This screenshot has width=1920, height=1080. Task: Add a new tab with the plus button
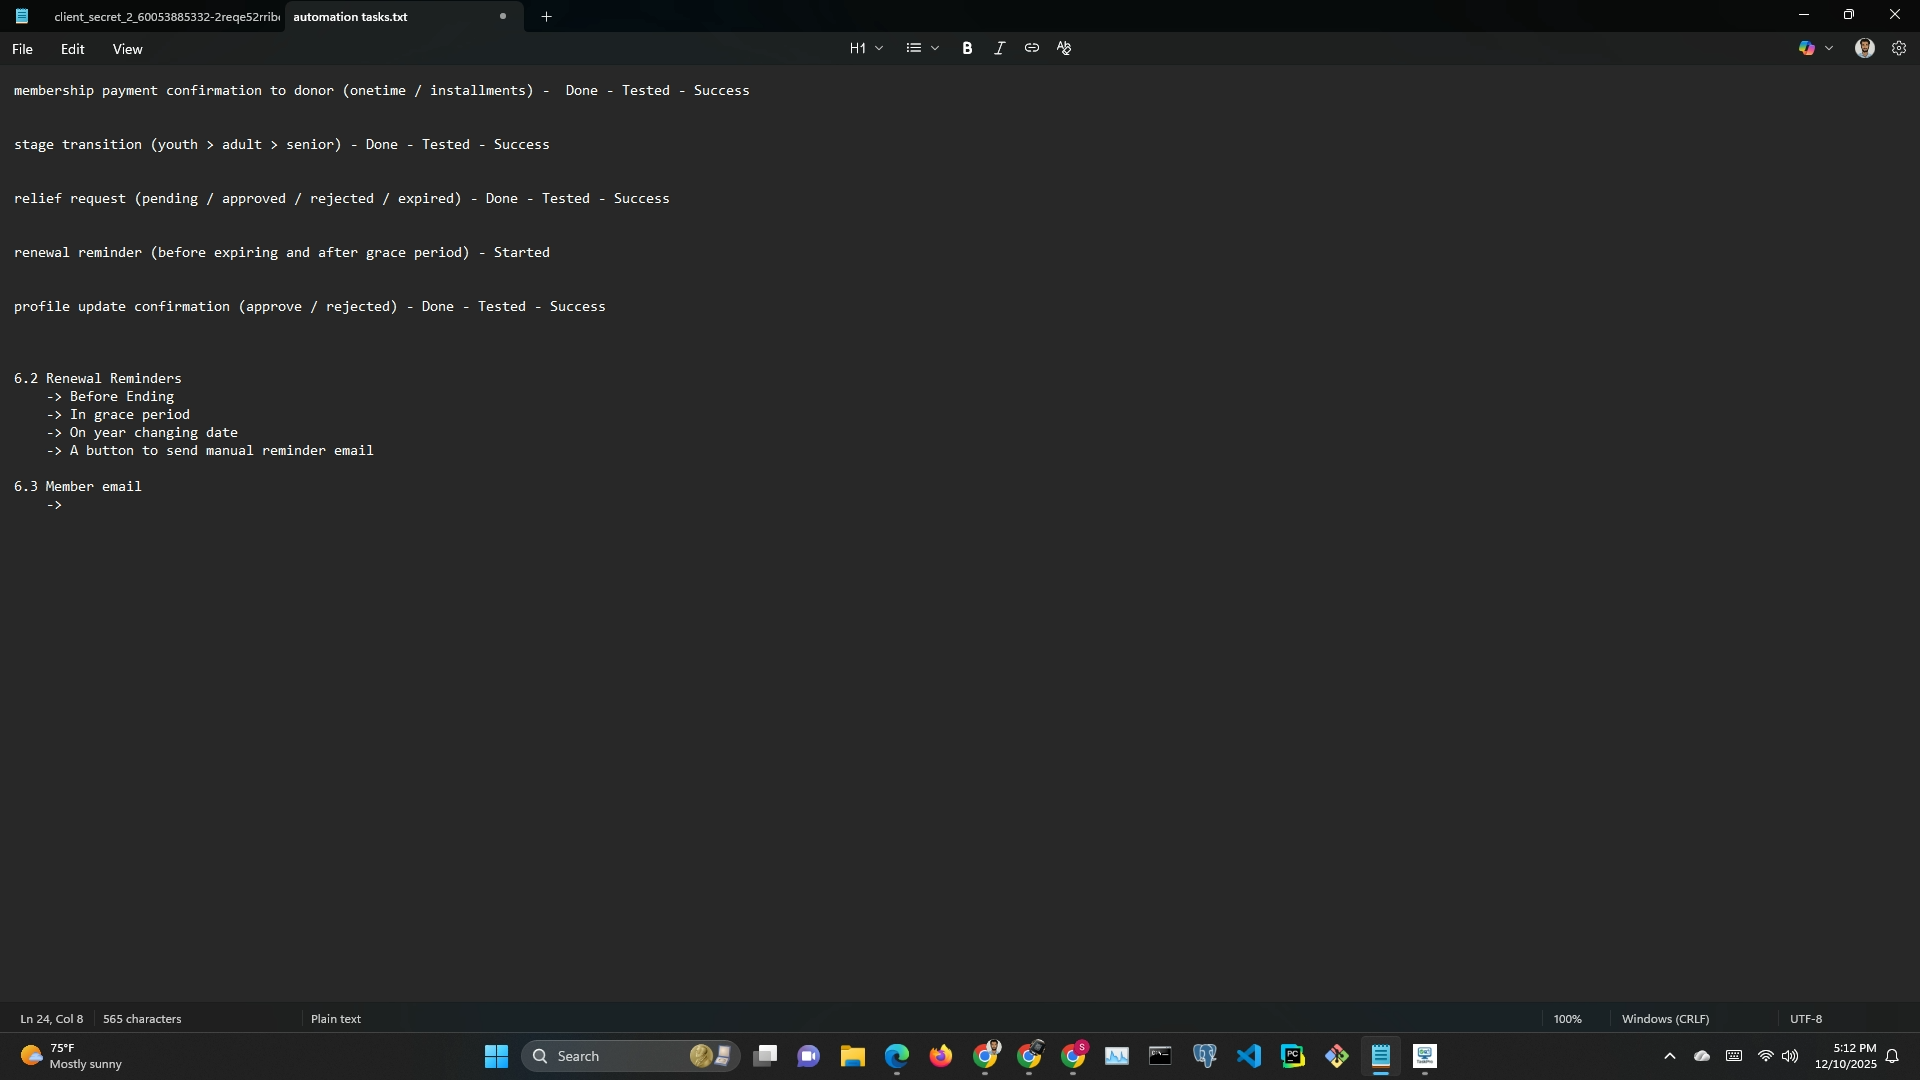pyautogui.click(x=546, y=16)
